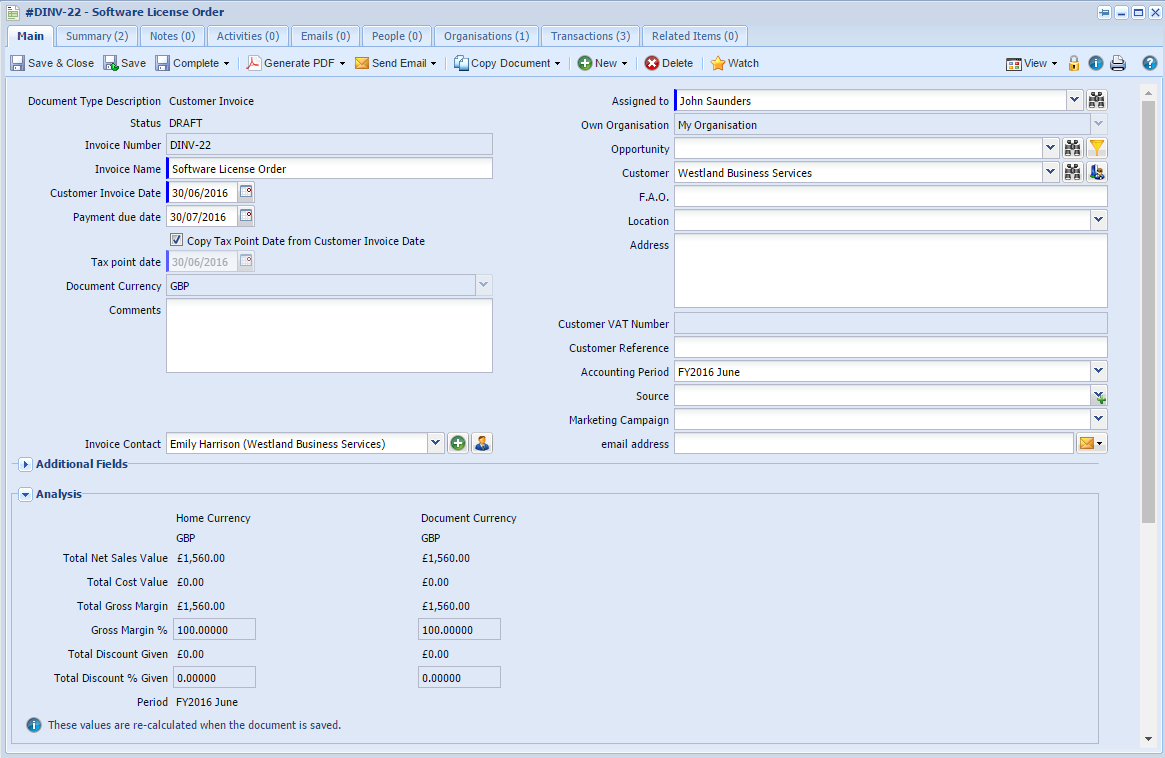Click the search binoculars beside Opportunity

(x=1072, y=149)
